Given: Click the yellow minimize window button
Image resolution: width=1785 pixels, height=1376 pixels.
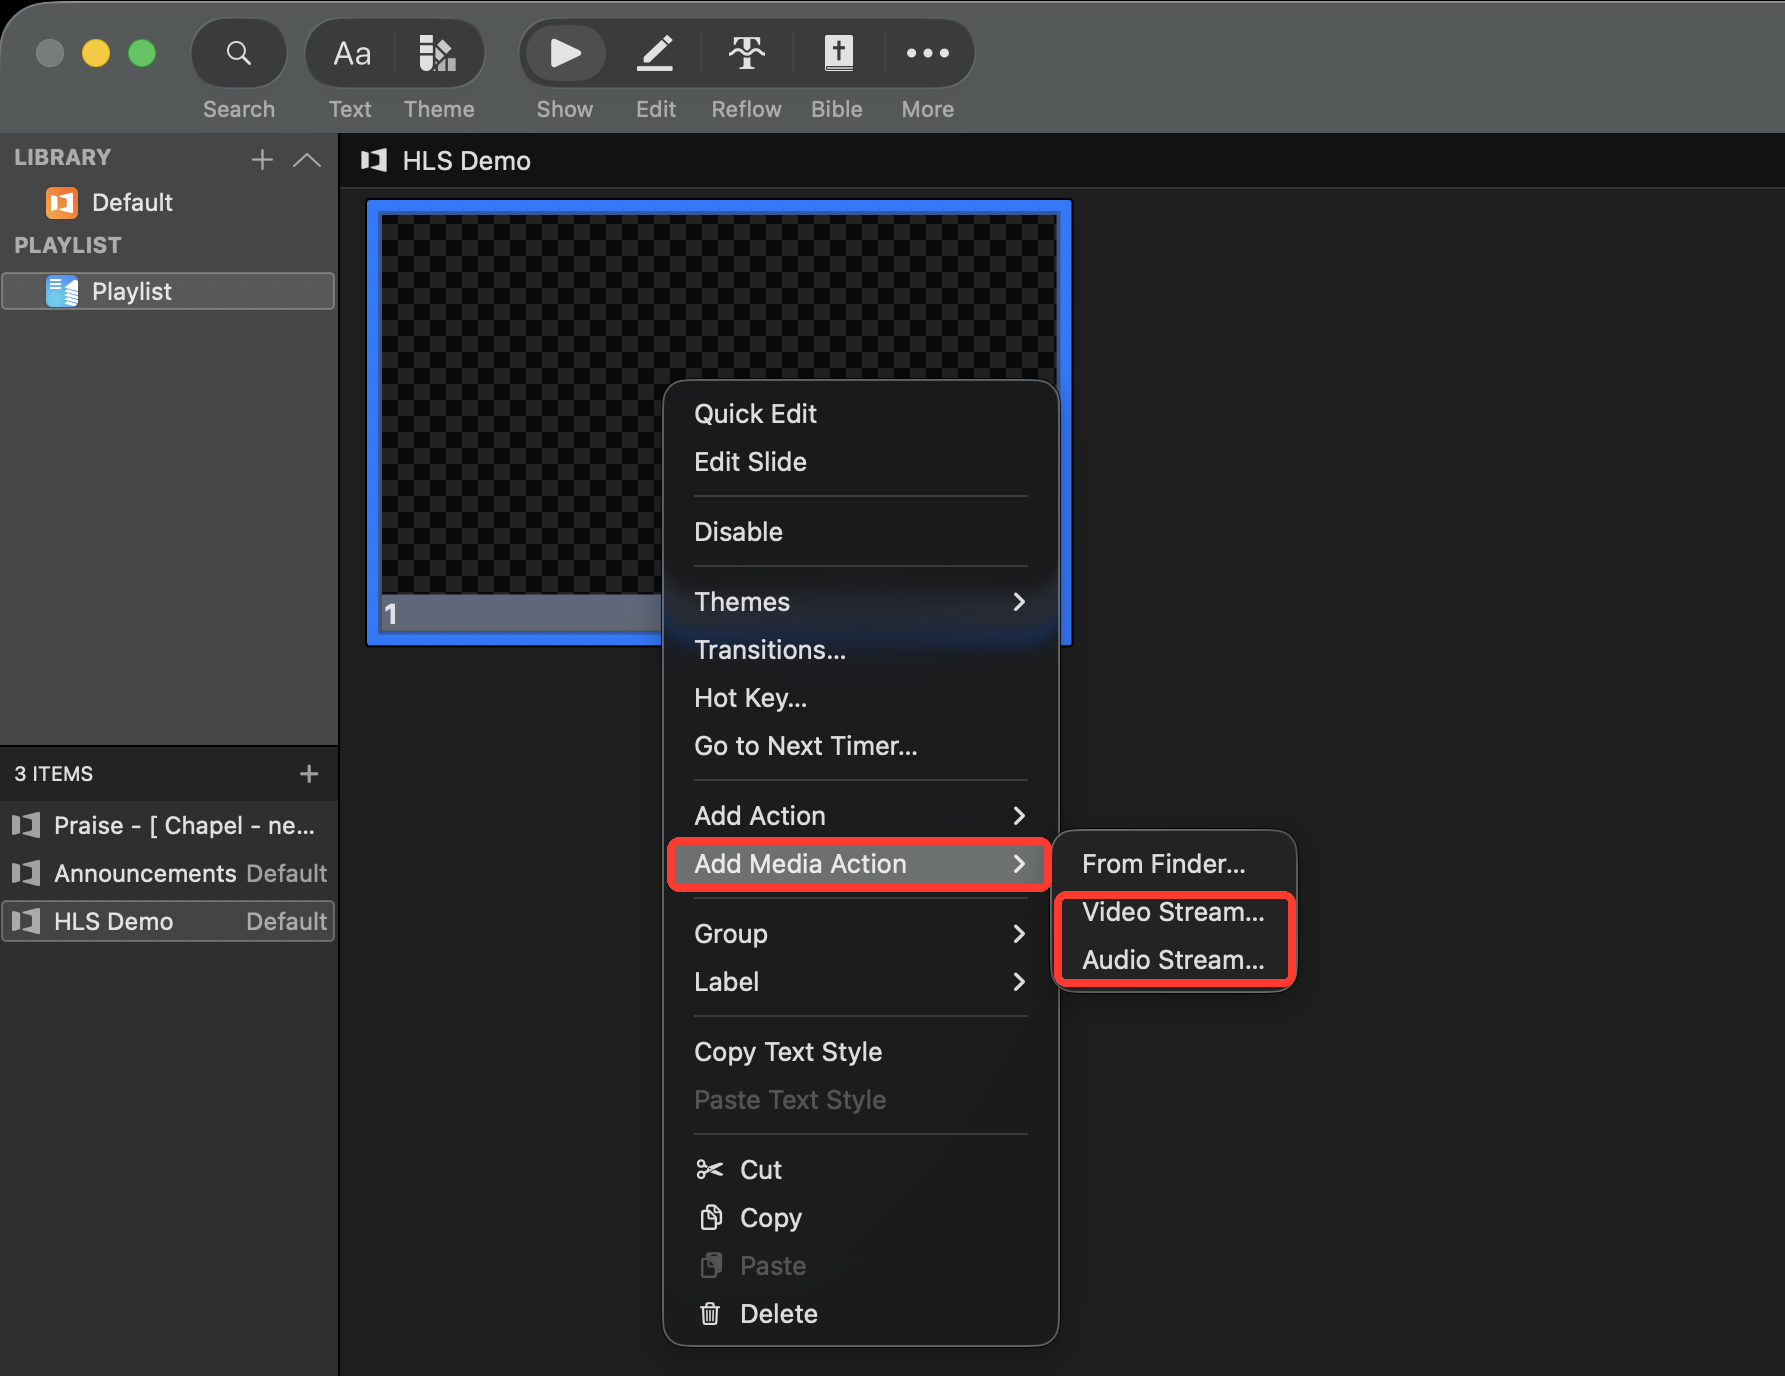Looking at the screenshot, I should click(x=96, y=53).
